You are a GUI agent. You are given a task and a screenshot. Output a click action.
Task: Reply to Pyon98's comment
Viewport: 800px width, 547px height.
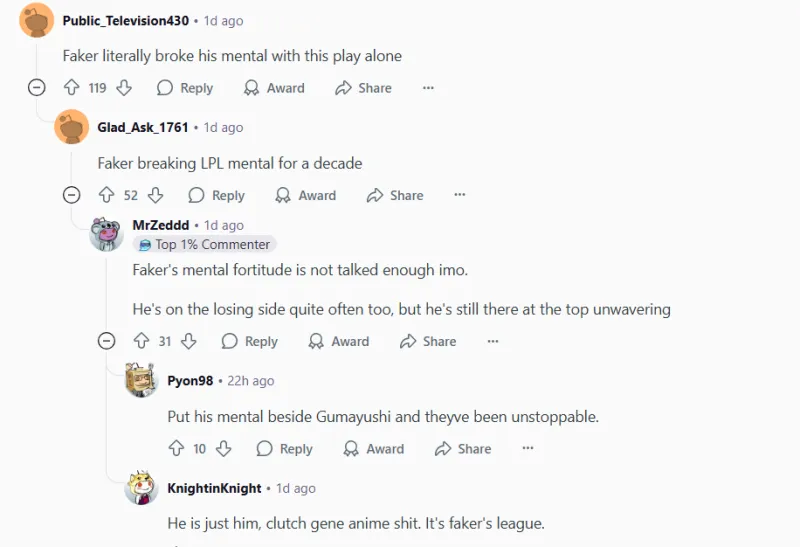tap(285, 448)
